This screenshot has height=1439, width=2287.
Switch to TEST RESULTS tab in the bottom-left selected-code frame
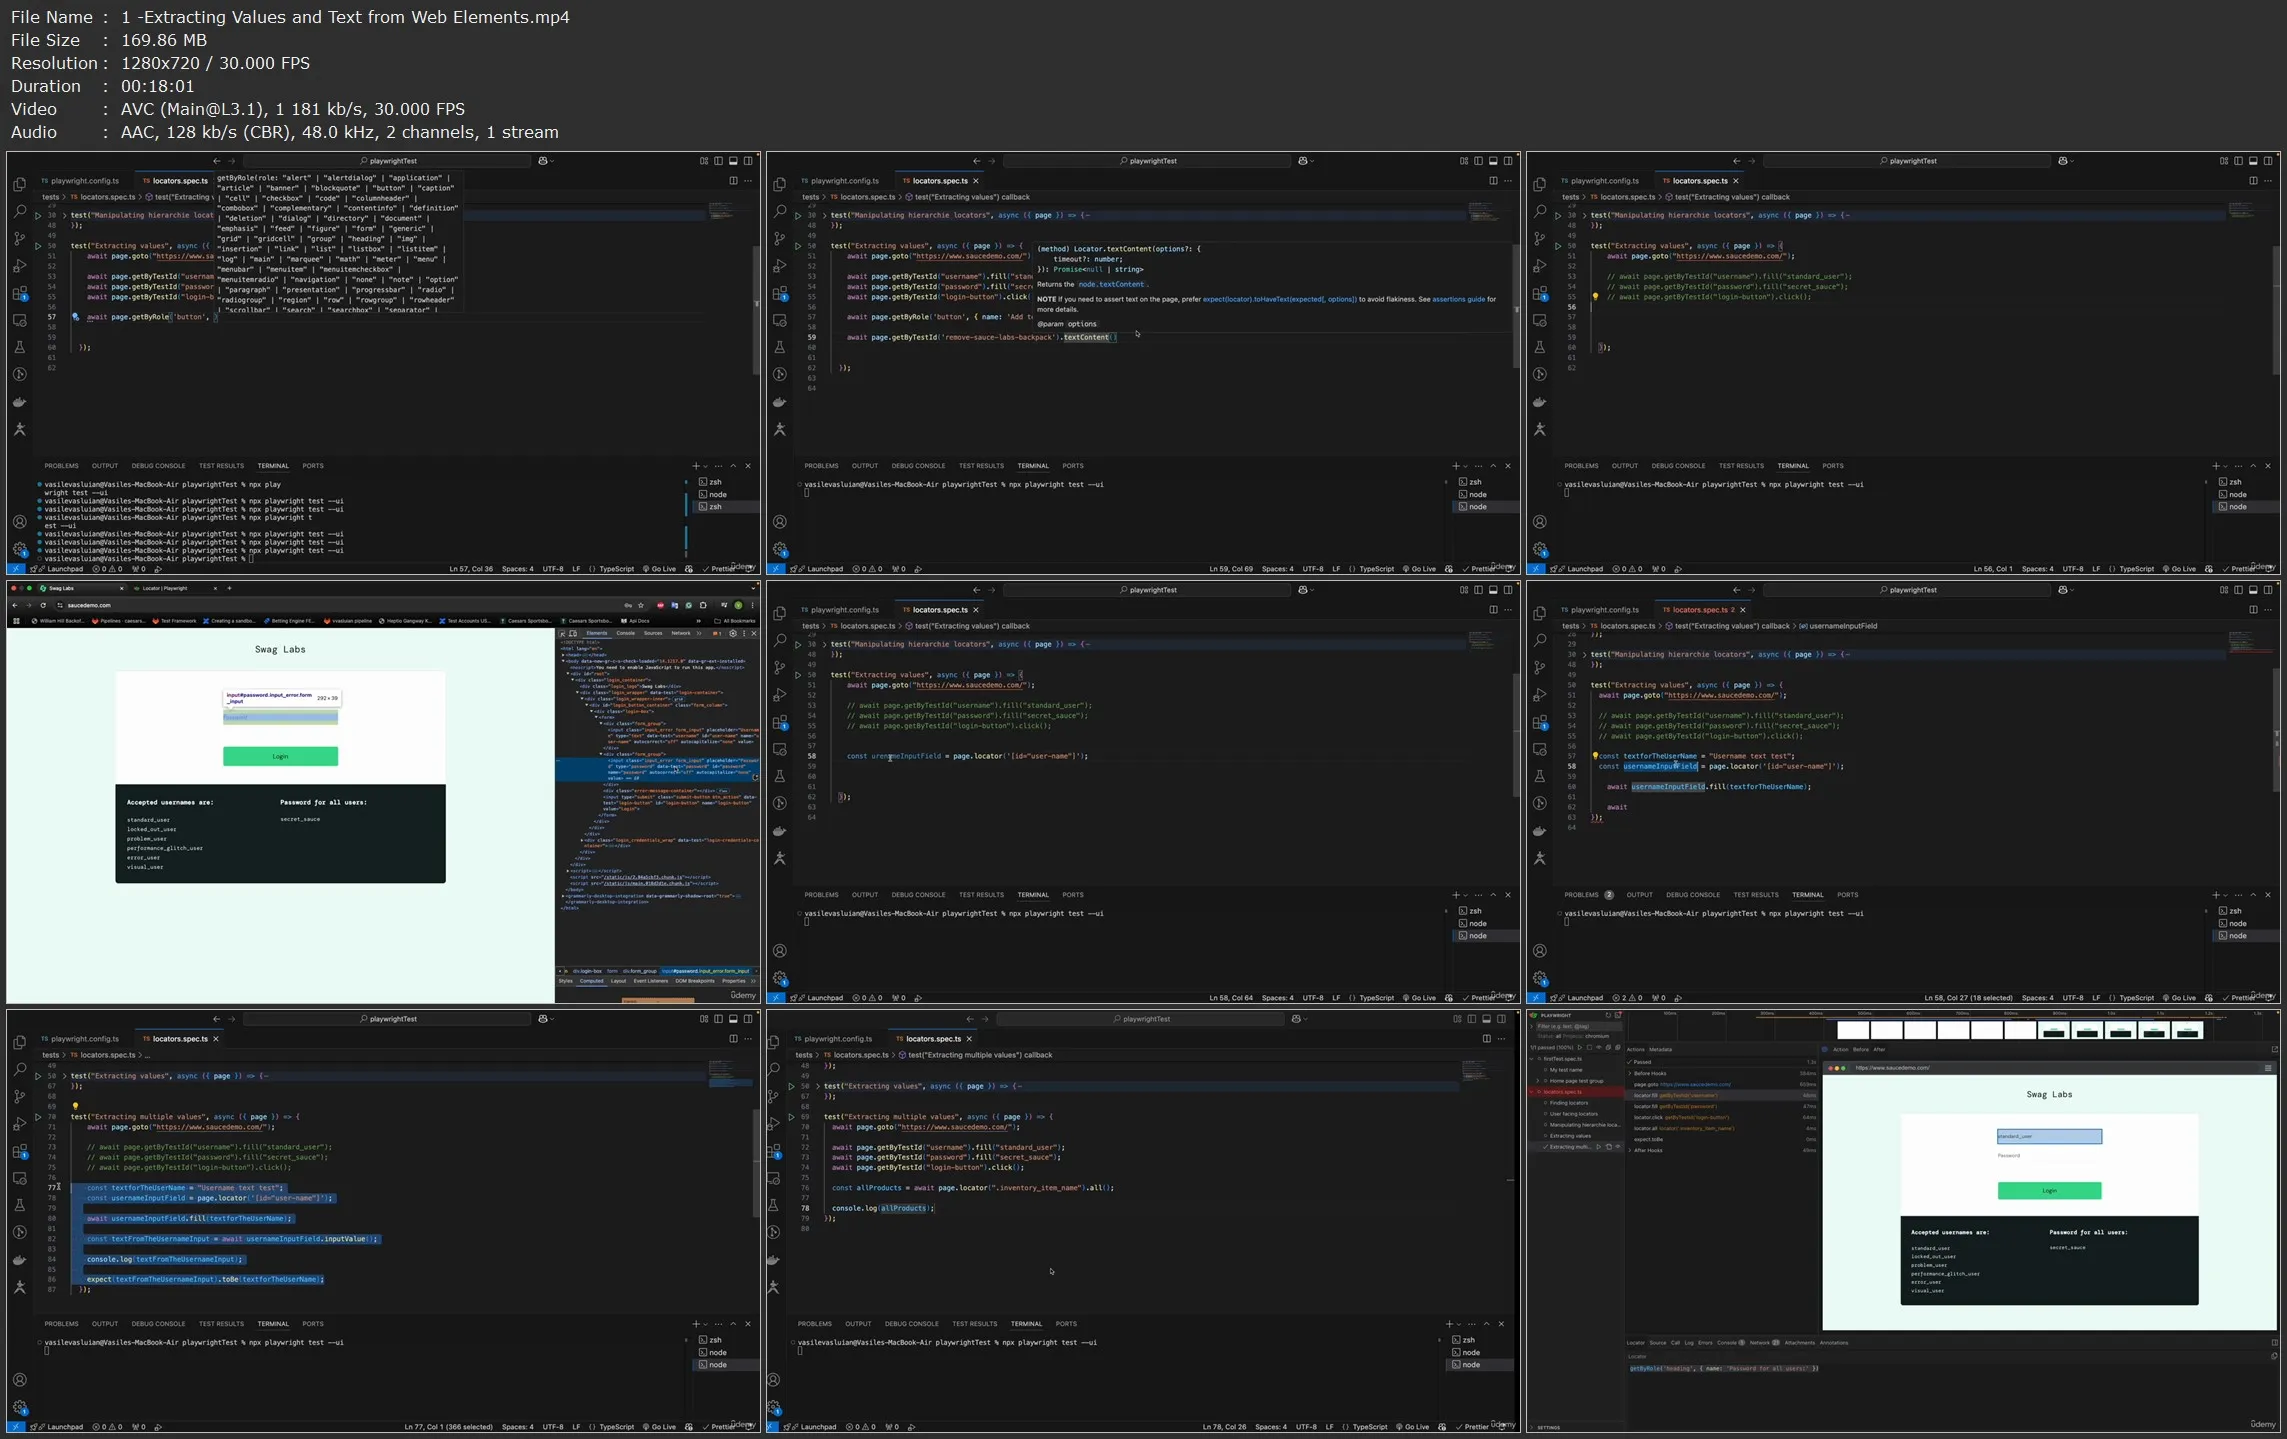click(x=221, y=1324)
